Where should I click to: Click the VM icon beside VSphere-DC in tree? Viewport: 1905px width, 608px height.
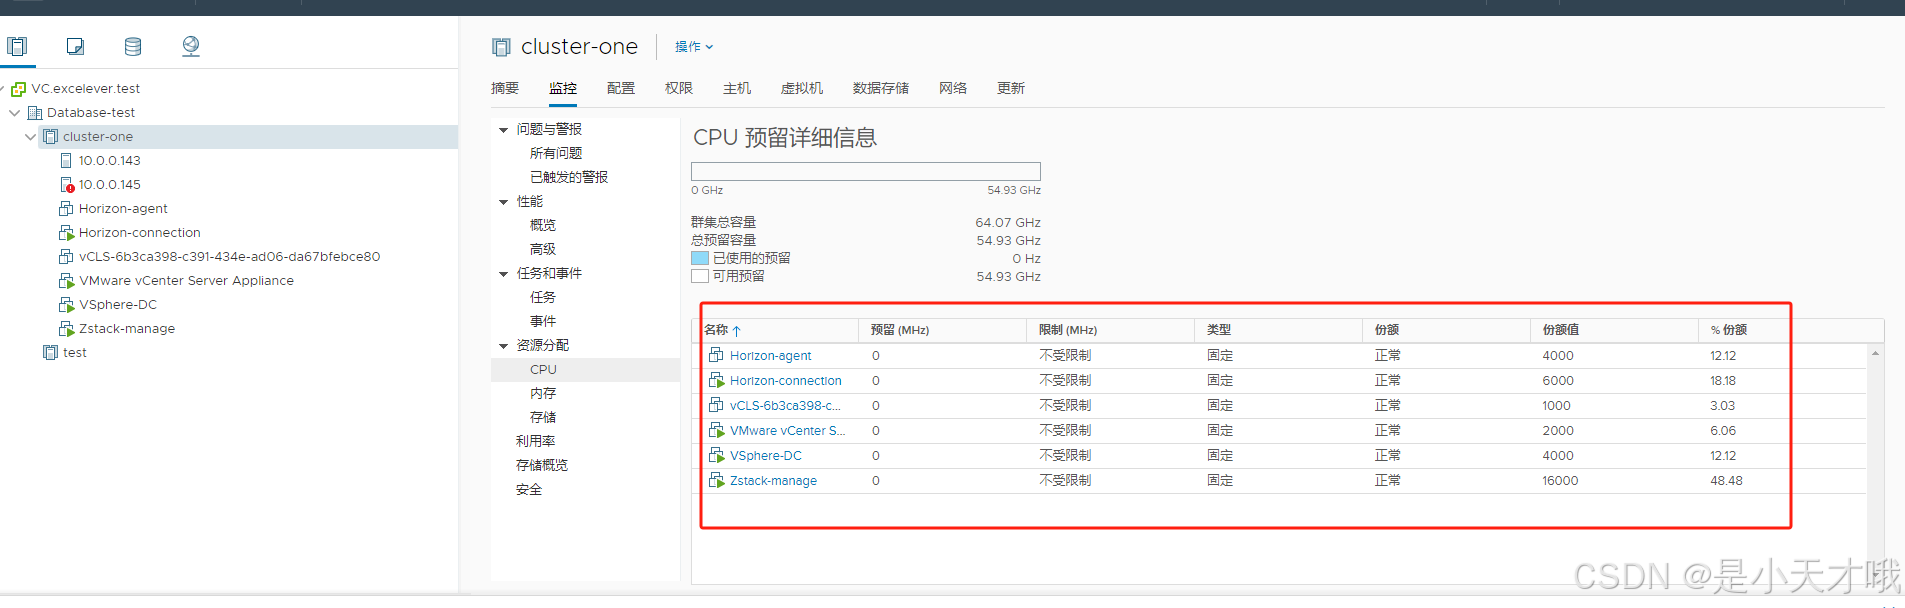pos(66,305)
